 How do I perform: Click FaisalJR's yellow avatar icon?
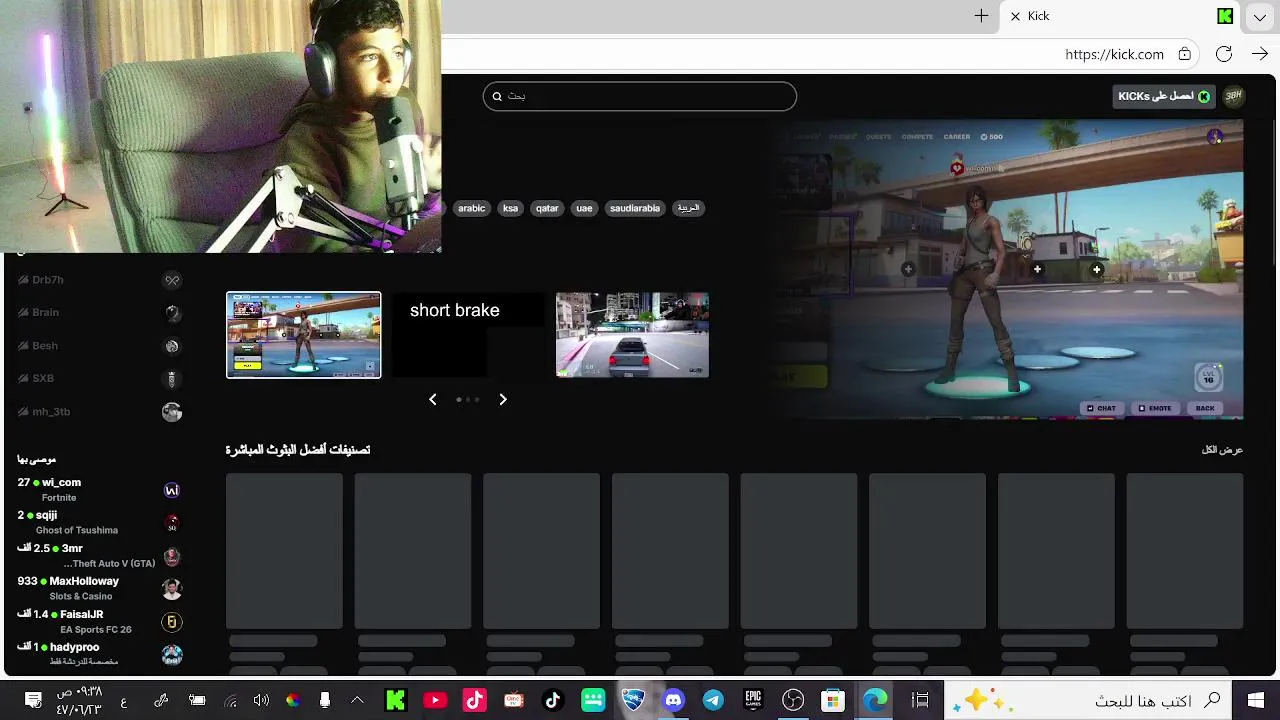pos(172,623)
